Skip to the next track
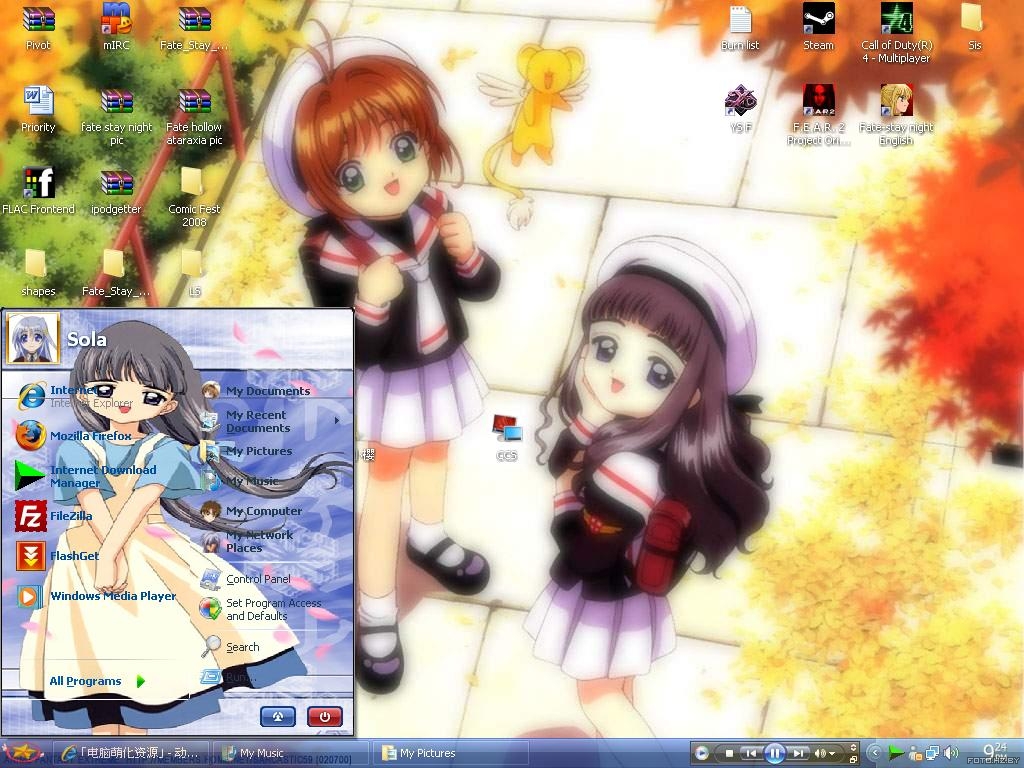Image resolution: width=1024 pixels, height=768 pixels. pos(798,753)
